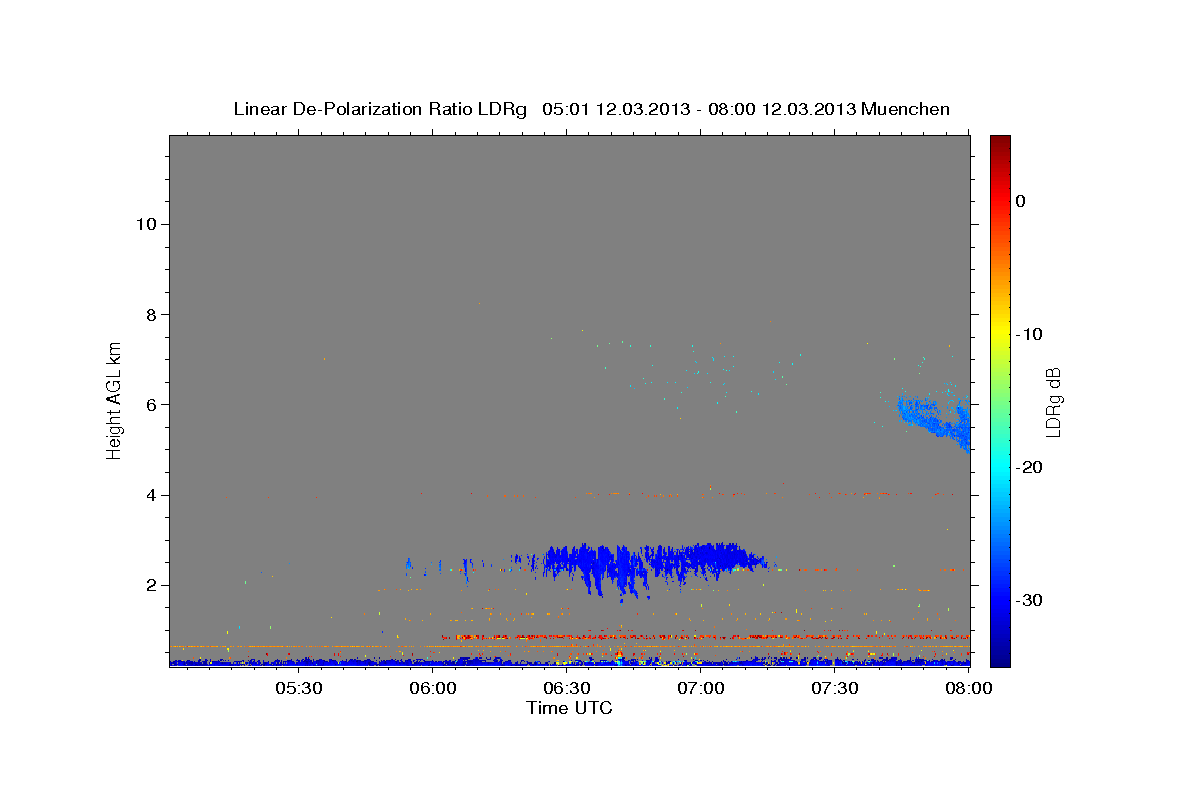This screenshot has width=1200, height=800.
Task: Pick the cyan band of the colorbar
Action: point(1000,465)
